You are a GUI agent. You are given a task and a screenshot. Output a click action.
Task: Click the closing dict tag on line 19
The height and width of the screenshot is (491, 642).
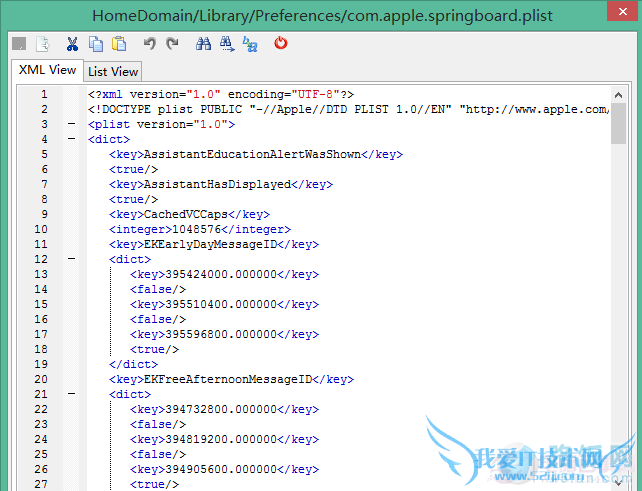point(133,364)
